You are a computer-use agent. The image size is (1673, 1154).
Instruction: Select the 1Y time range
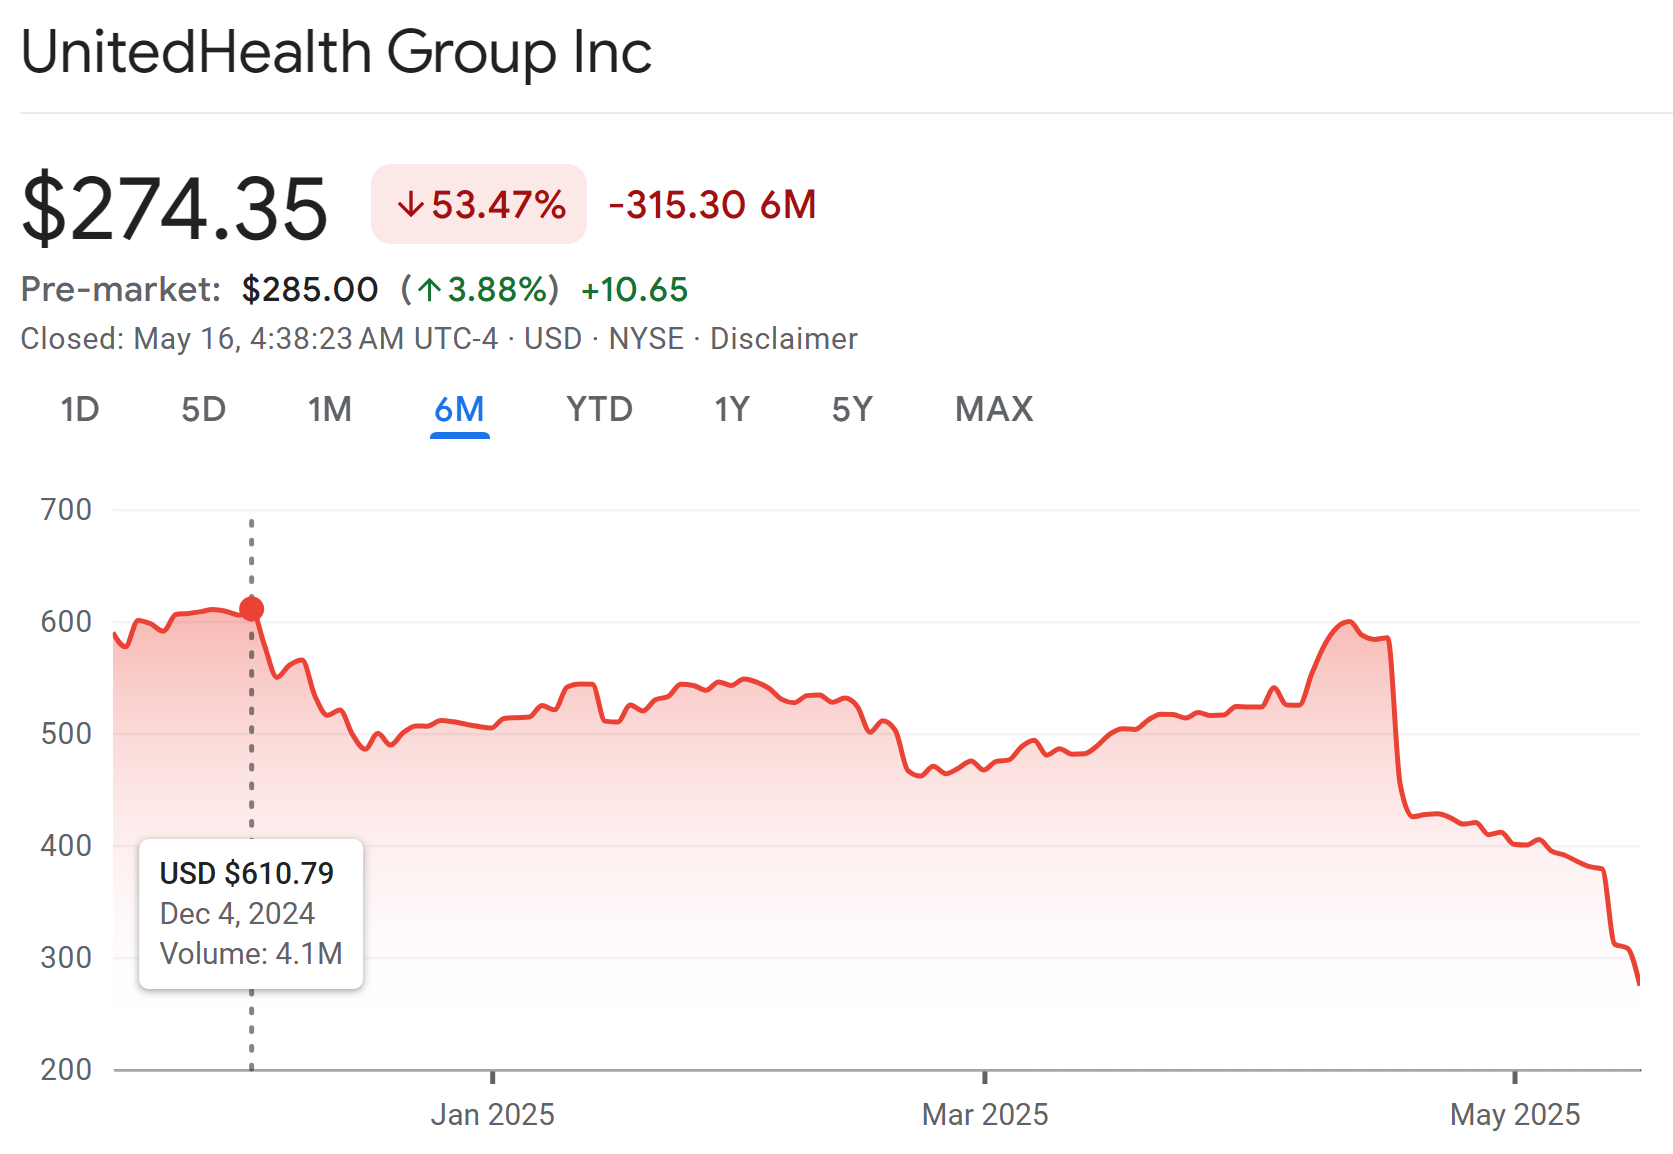[x=731, y=409]
